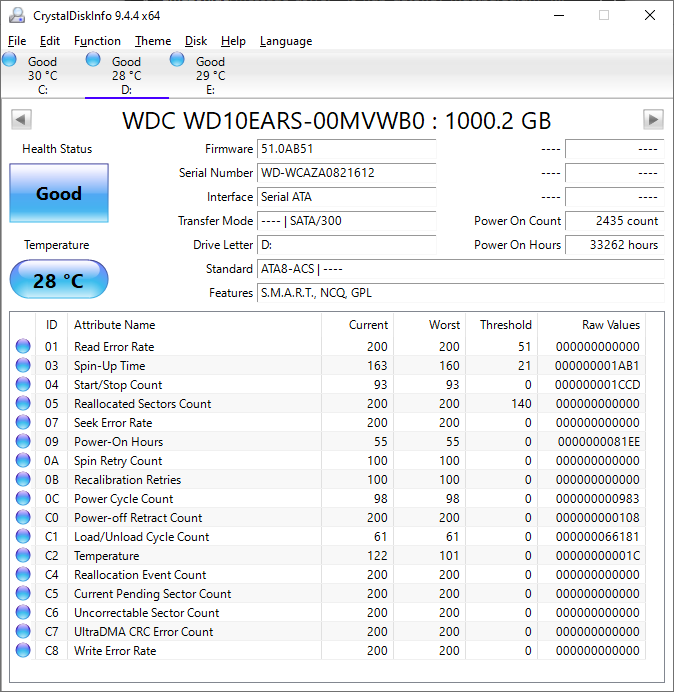The width and height of the screenshot is (674, 692).
Task: Switch to disk C: Good 30 °C
Action: coord(43,75)
